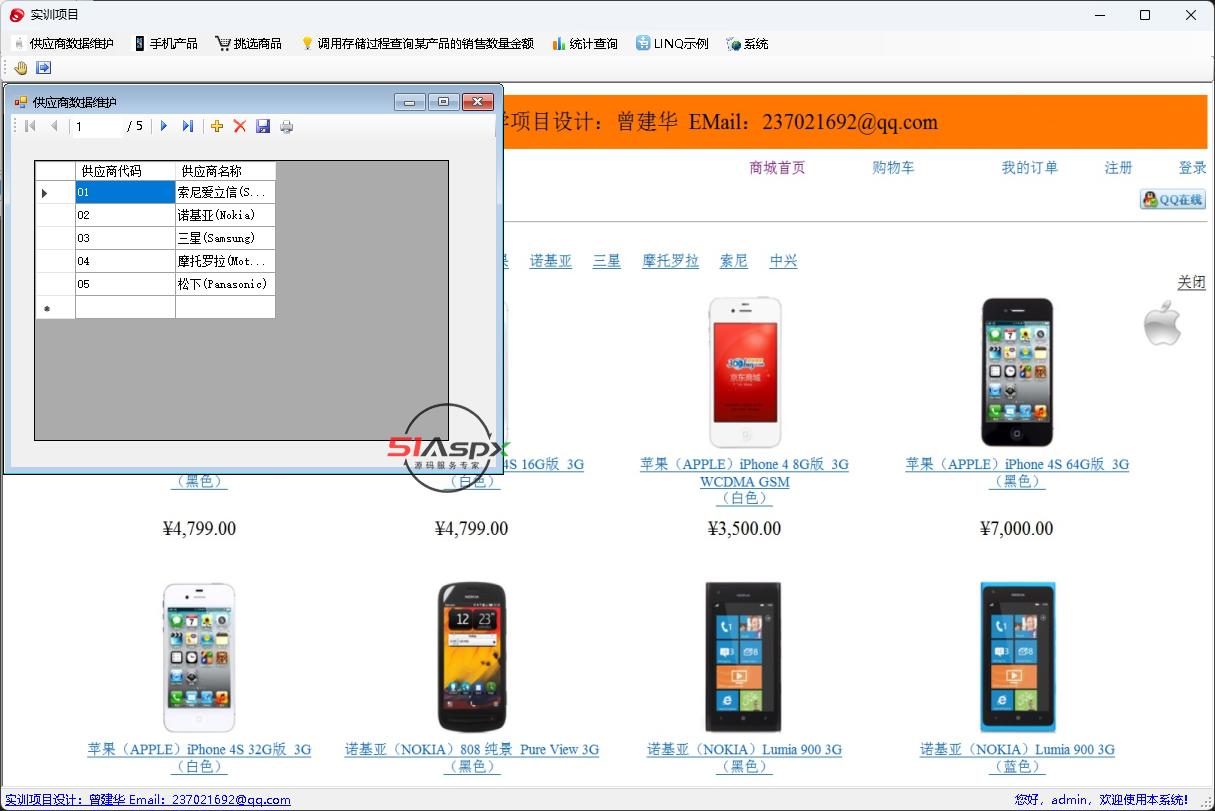The width and height of the screenshot is (1215, 811).
Task: Click the new-row header marked with an asterisk
Action: click(x=56, y=308)
